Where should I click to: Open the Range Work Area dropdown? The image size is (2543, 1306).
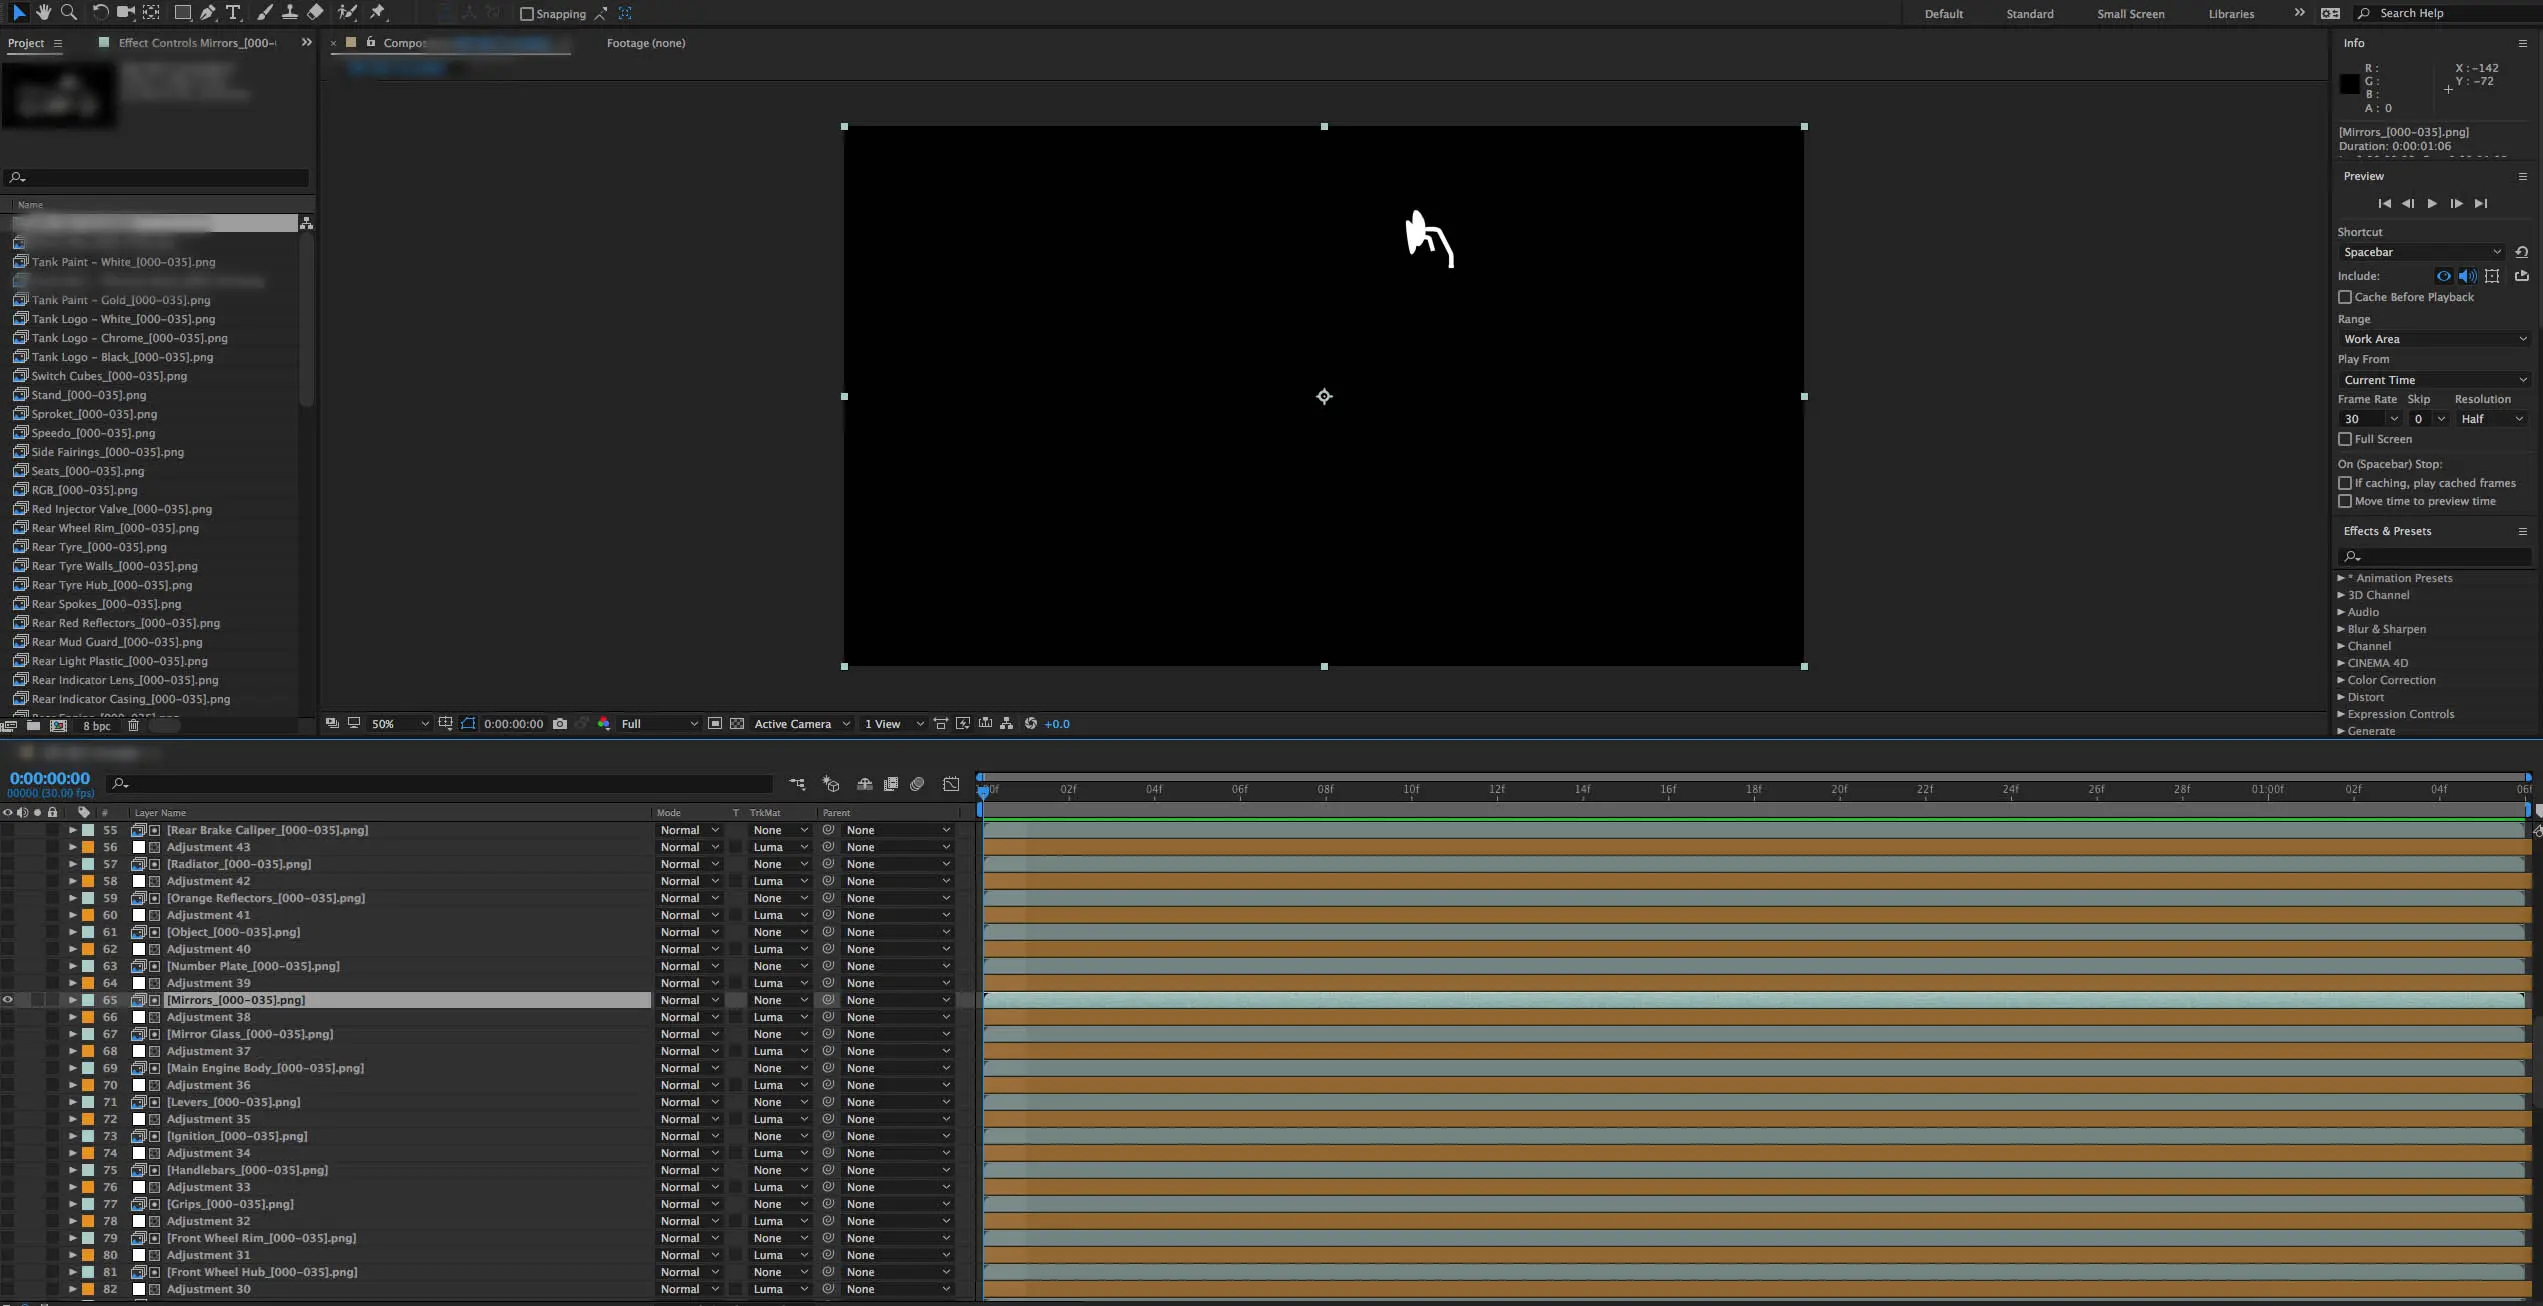(2433, 339)
